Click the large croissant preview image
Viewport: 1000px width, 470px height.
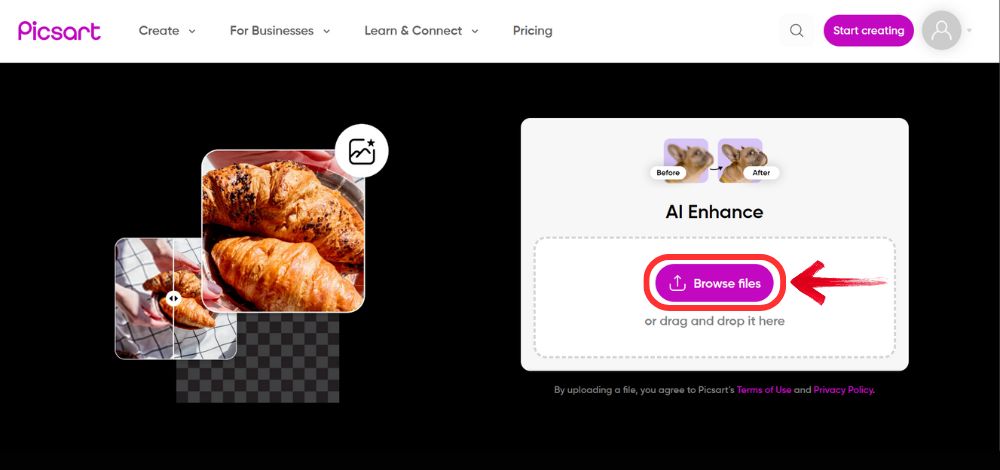(283, 231)
